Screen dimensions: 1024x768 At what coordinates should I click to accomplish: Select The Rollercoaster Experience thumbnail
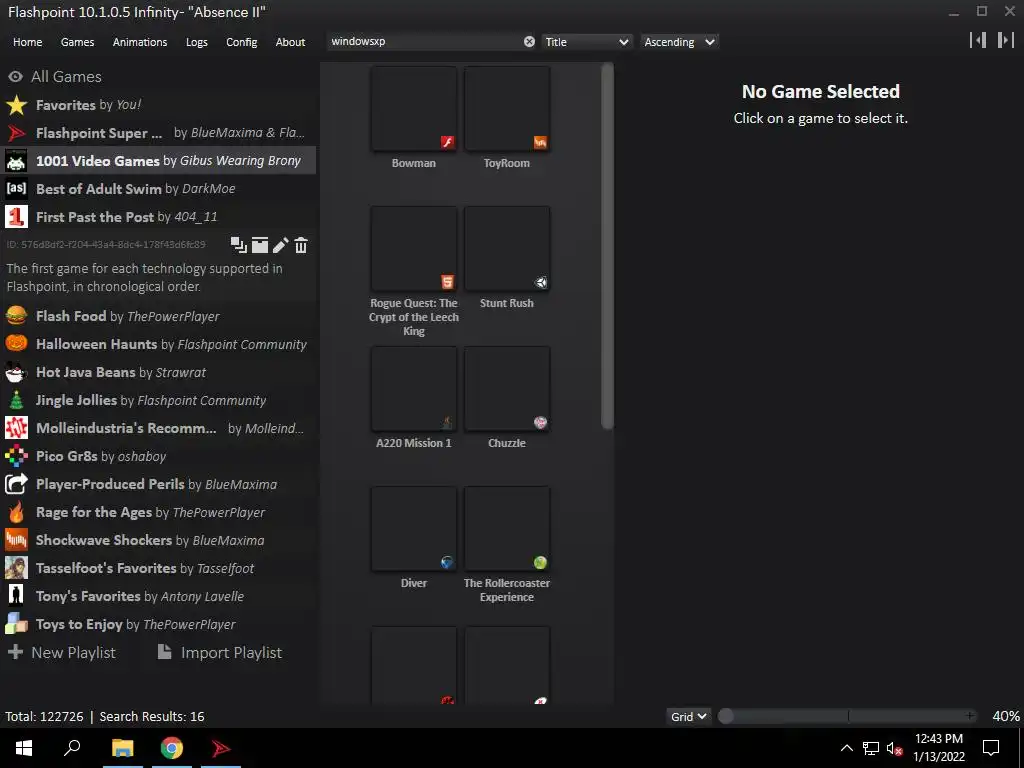click(507, 528)
